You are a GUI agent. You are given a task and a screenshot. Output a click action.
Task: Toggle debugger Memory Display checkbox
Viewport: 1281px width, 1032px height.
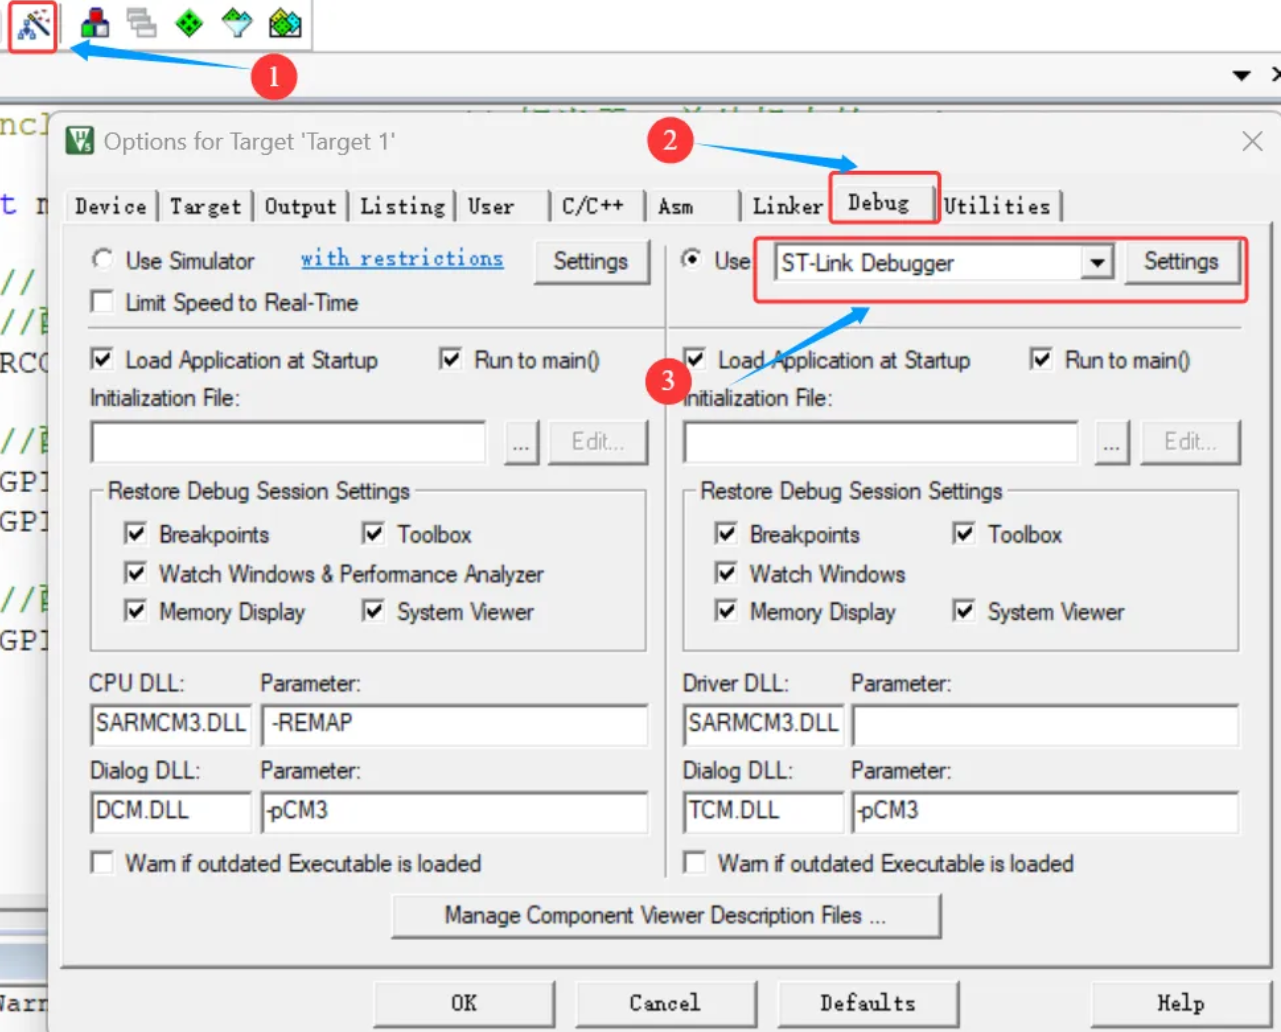(x=726, y=610)
